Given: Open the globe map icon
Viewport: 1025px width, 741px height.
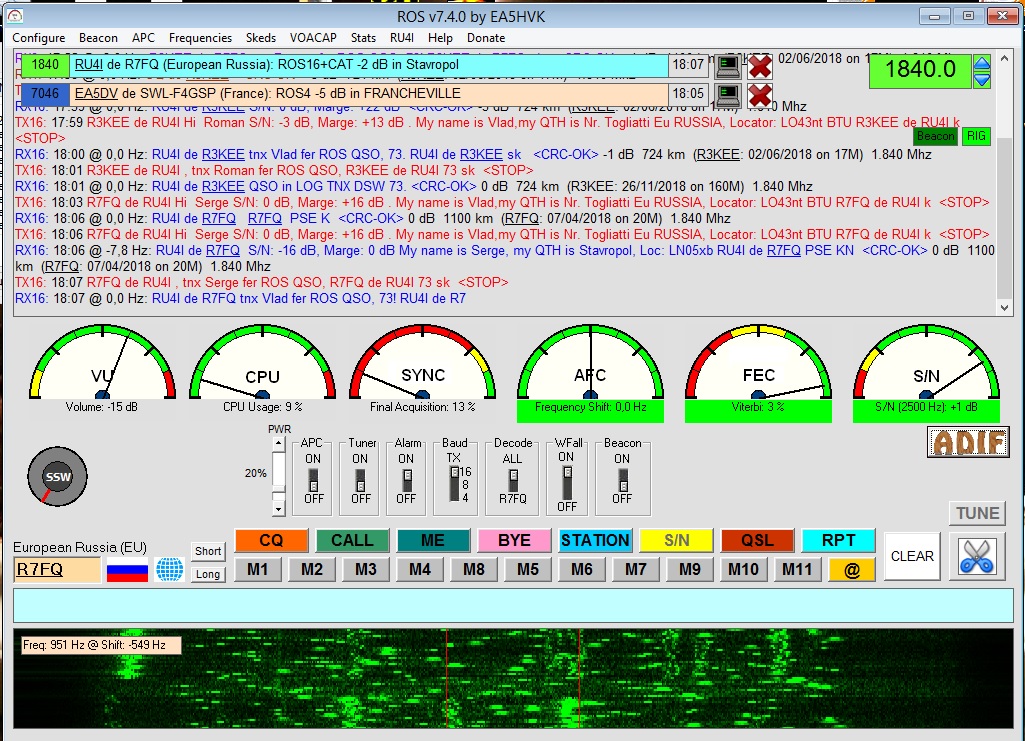Looking at the screenshot, I should (169, 570).
